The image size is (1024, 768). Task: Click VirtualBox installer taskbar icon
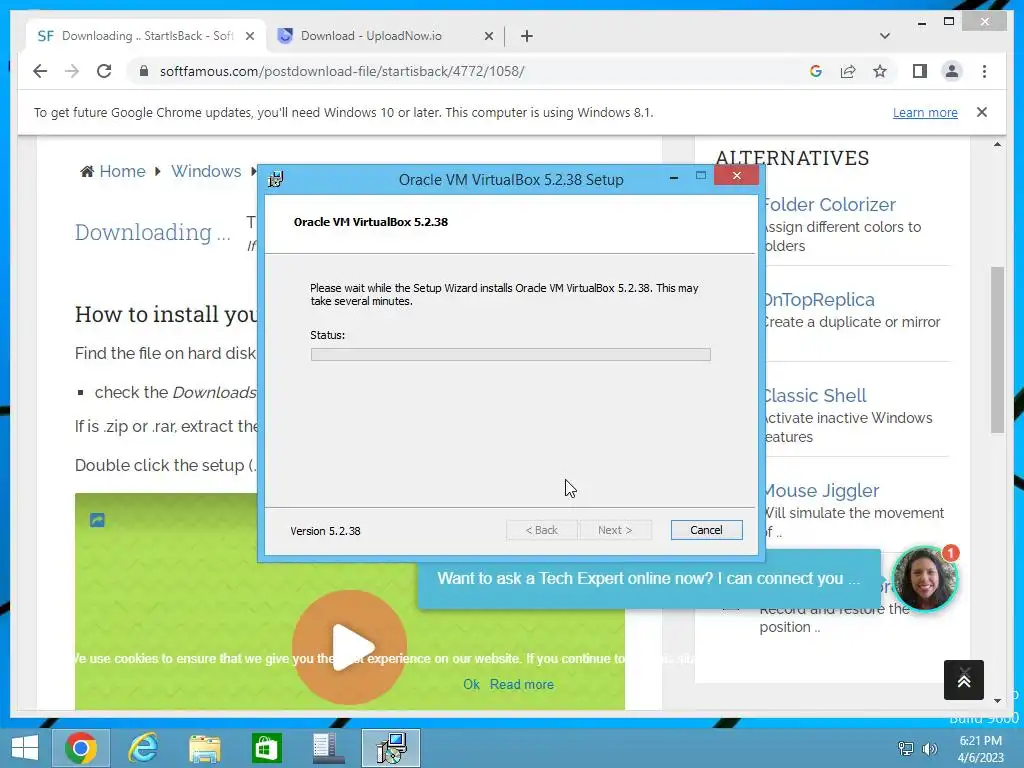(x=391, y=748)
